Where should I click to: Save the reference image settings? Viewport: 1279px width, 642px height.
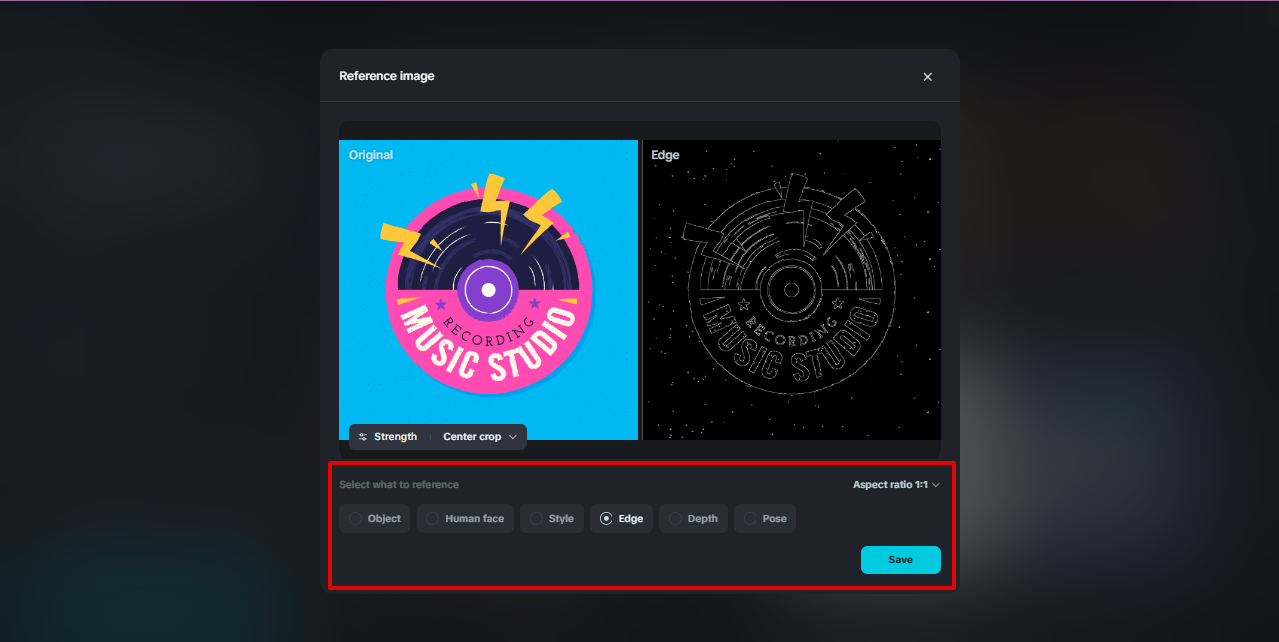click(x=900, y=560)
